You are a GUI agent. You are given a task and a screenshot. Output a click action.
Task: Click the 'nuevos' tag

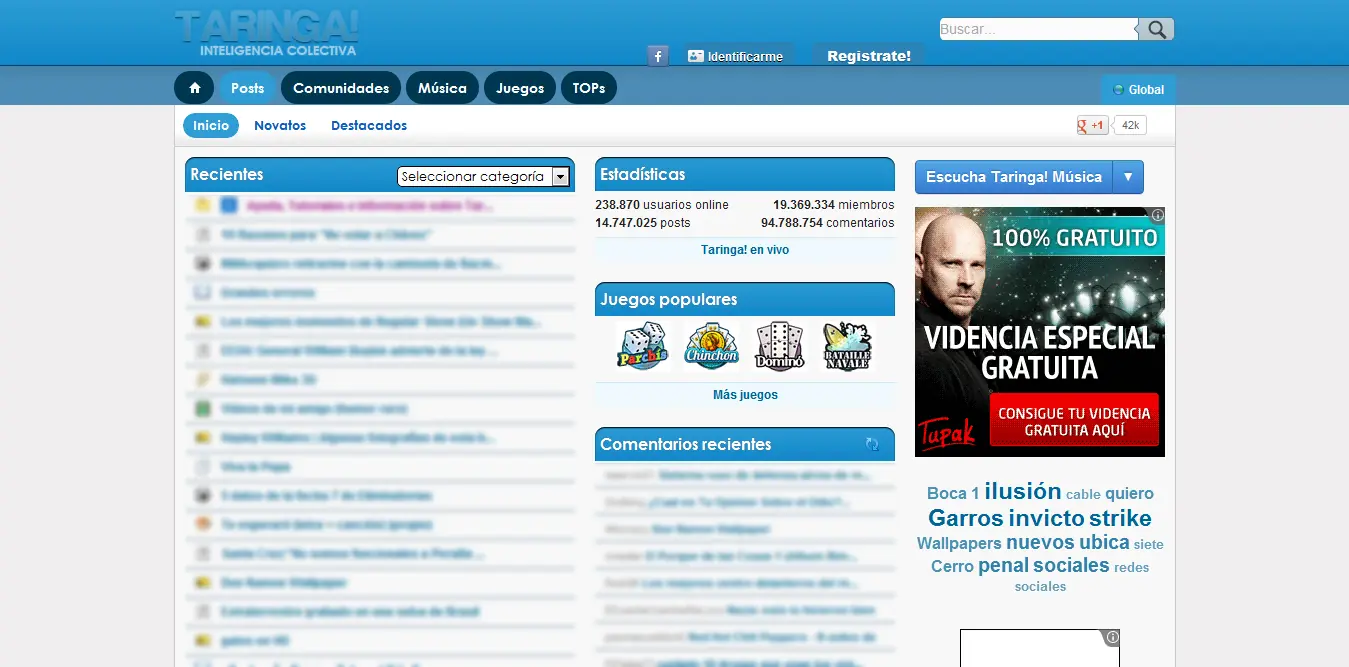point(1040,542)
